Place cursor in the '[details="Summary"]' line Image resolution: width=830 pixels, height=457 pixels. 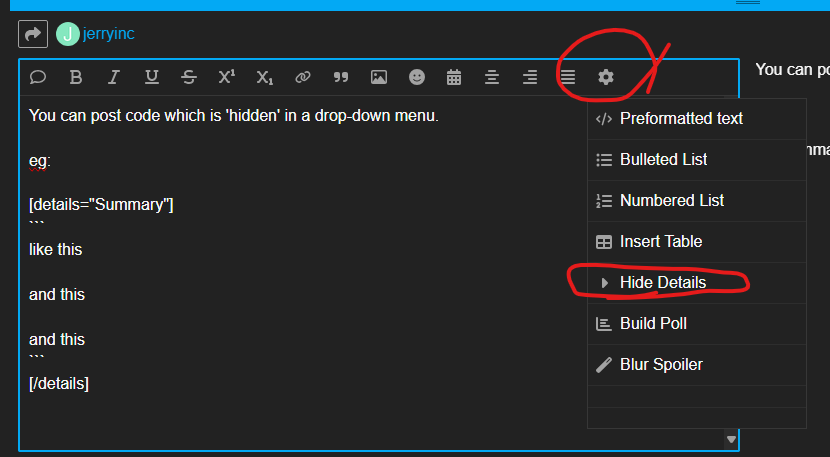[101, 205]
